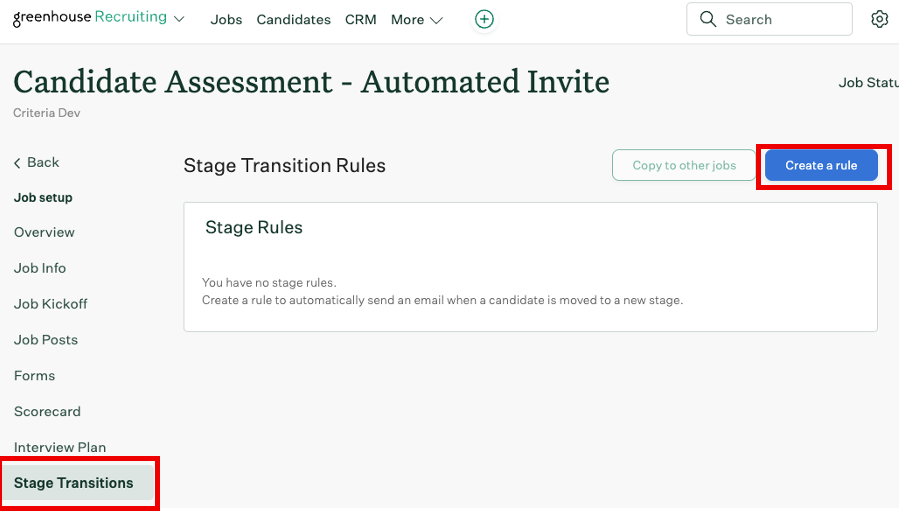Go to the Candidates menu
Viewport: 899px width, 519px height.
[293, 19]
